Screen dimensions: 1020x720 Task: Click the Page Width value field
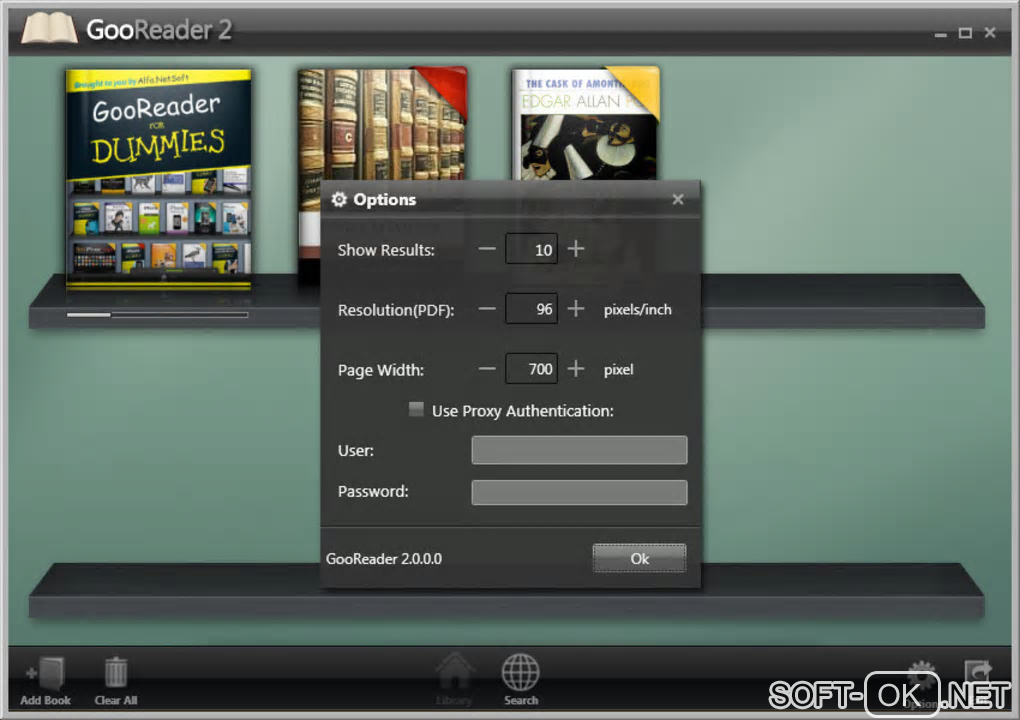click(x=531, y=369)
